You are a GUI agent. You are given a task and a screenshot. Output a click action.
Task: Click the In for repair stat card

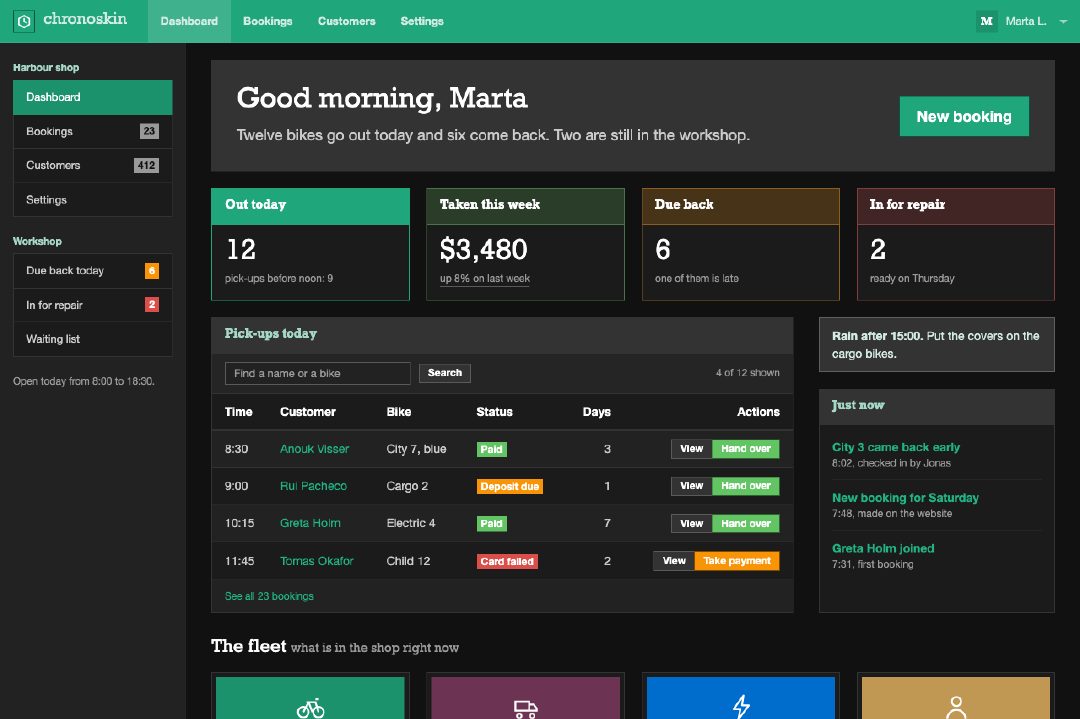tap(955, 244)
